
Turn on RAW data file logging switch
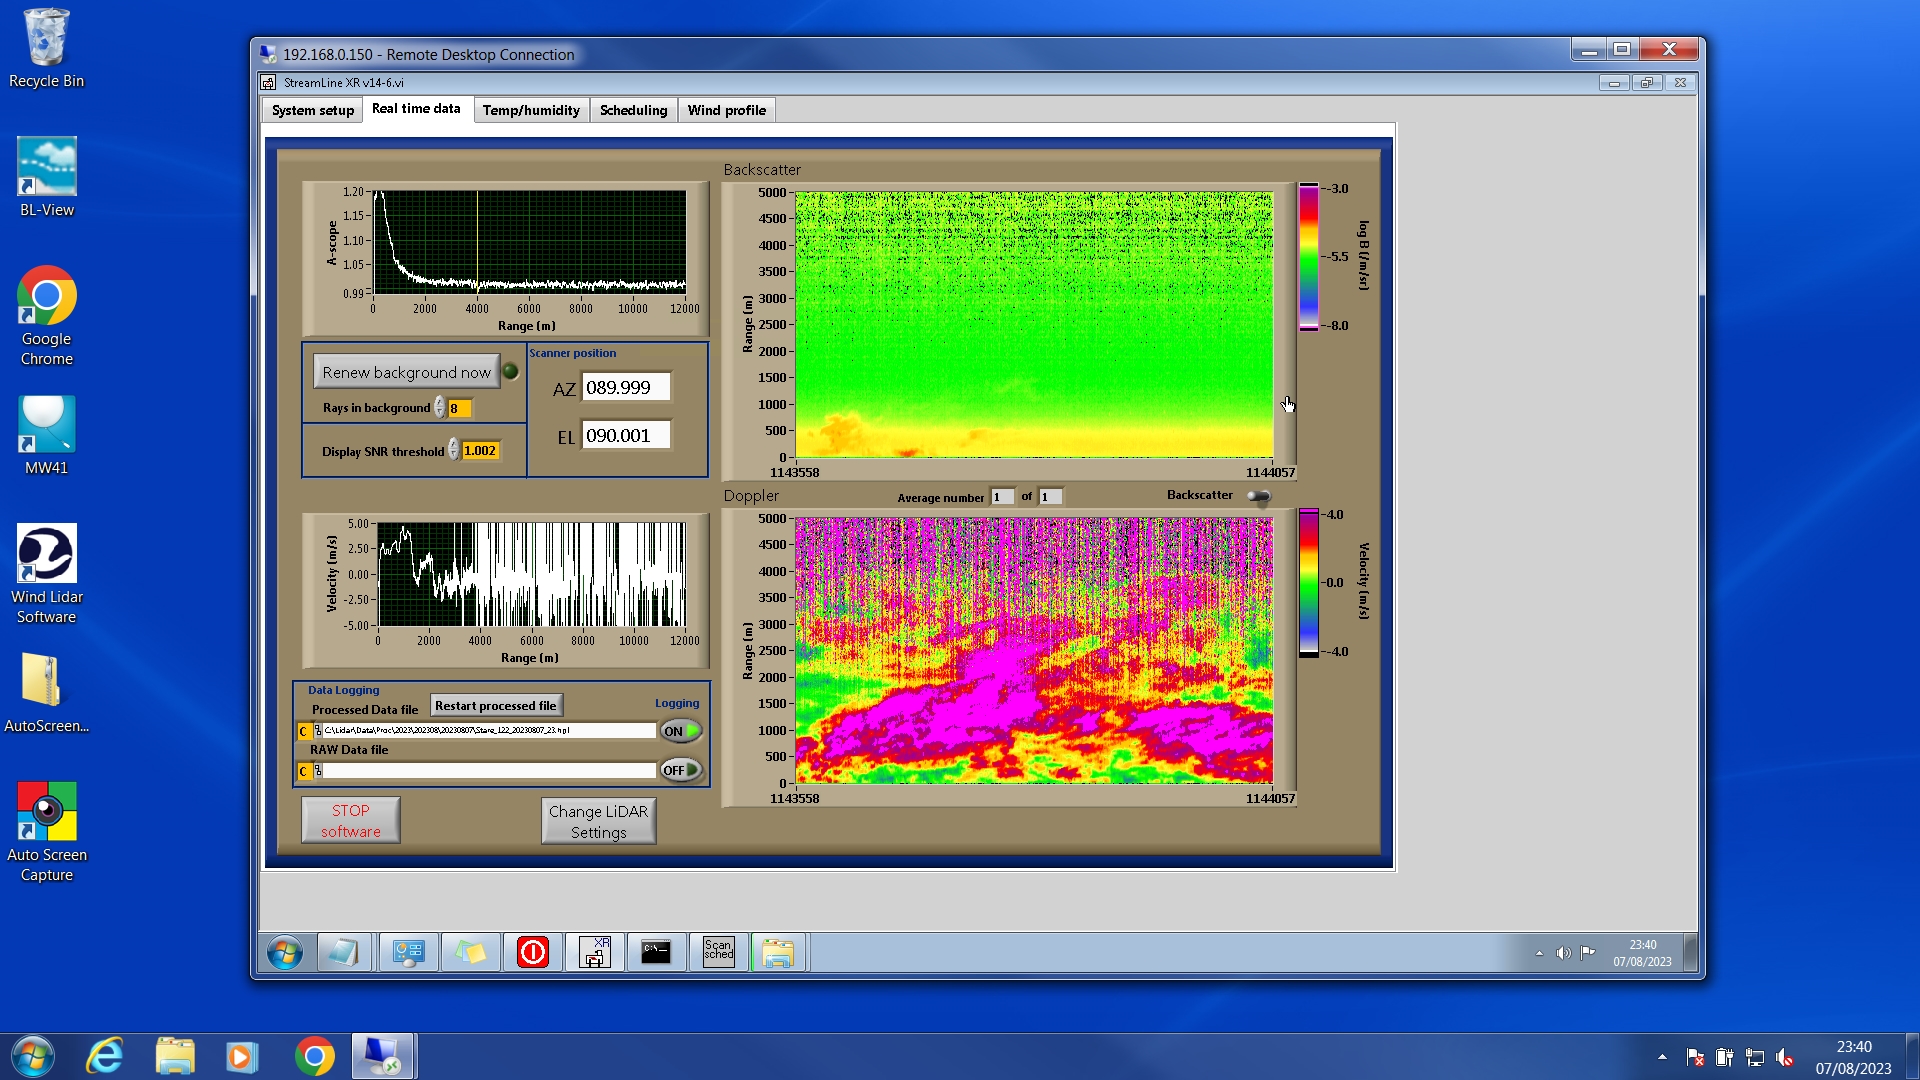click(681, 770)
